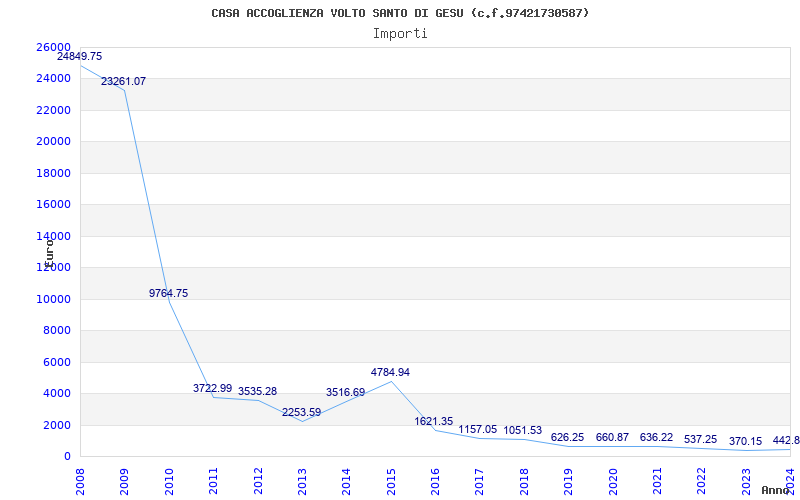Select the 2017 year tick label
The height and width of the screenshot is (500, 800).
[480, 481]
